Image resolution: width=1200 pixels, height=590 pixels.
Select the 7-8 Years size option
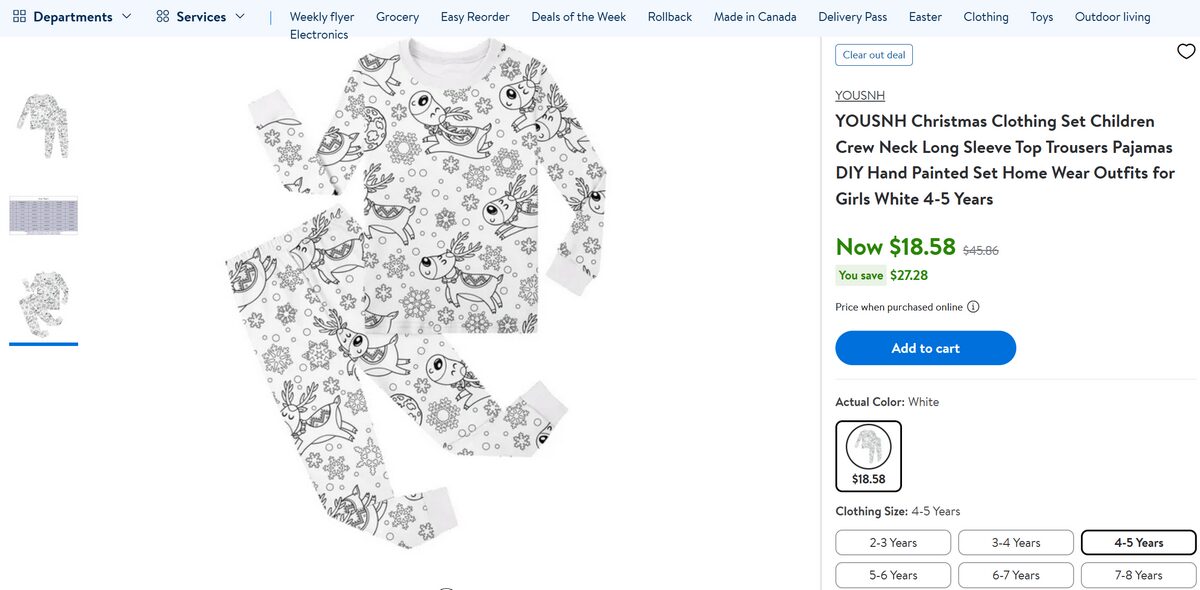(1139, 575)
